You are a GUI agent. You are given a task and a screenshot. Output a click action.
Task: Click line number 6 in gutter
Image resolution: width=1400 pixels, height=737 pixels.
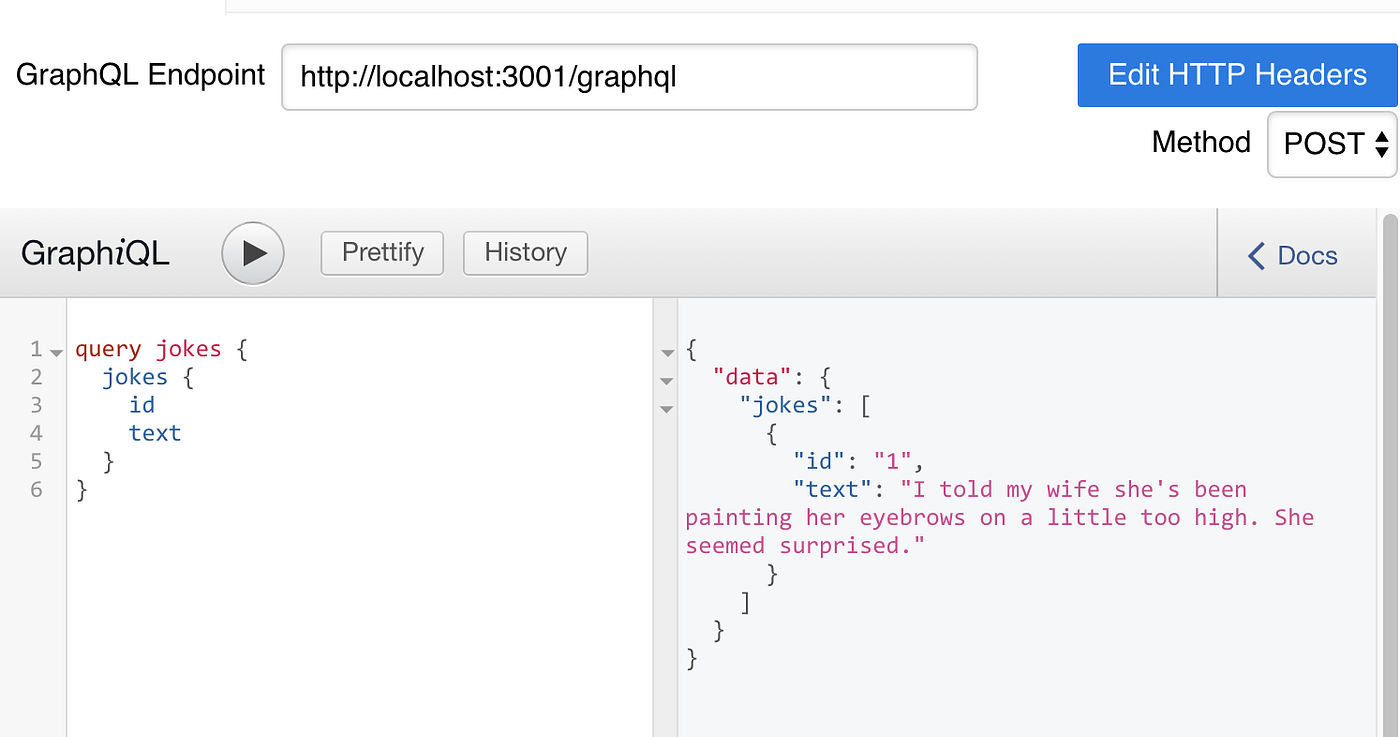pyautogui.click(x=36, y=489)
